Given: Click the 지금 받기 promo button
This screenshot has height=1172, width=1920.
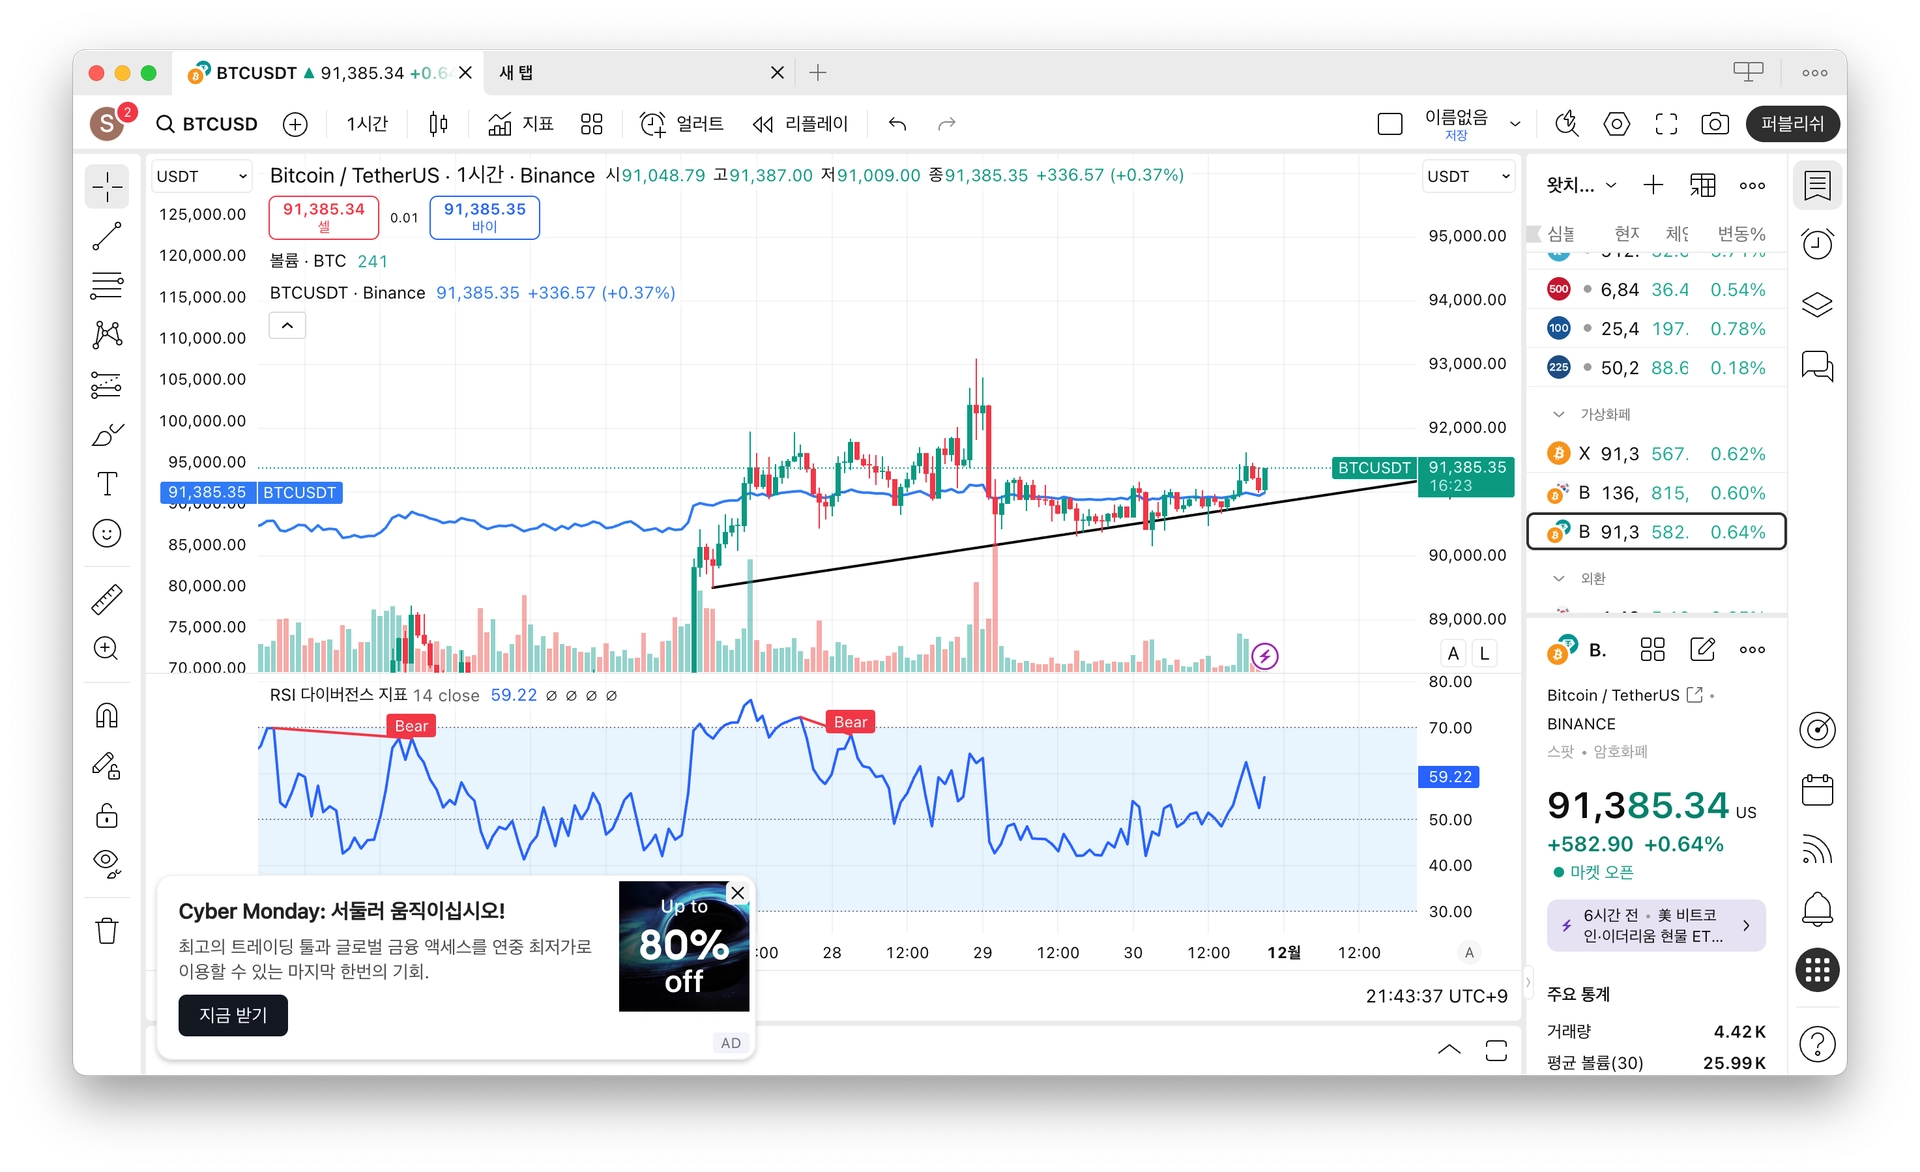Looking at the screenshot, I should tap(233, 1015).
